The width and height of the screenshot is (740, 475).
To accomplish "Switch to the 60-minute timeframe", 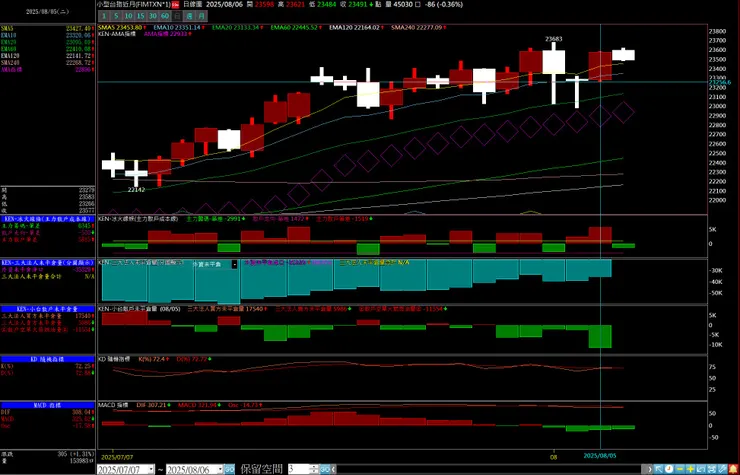I will [165, 16].
